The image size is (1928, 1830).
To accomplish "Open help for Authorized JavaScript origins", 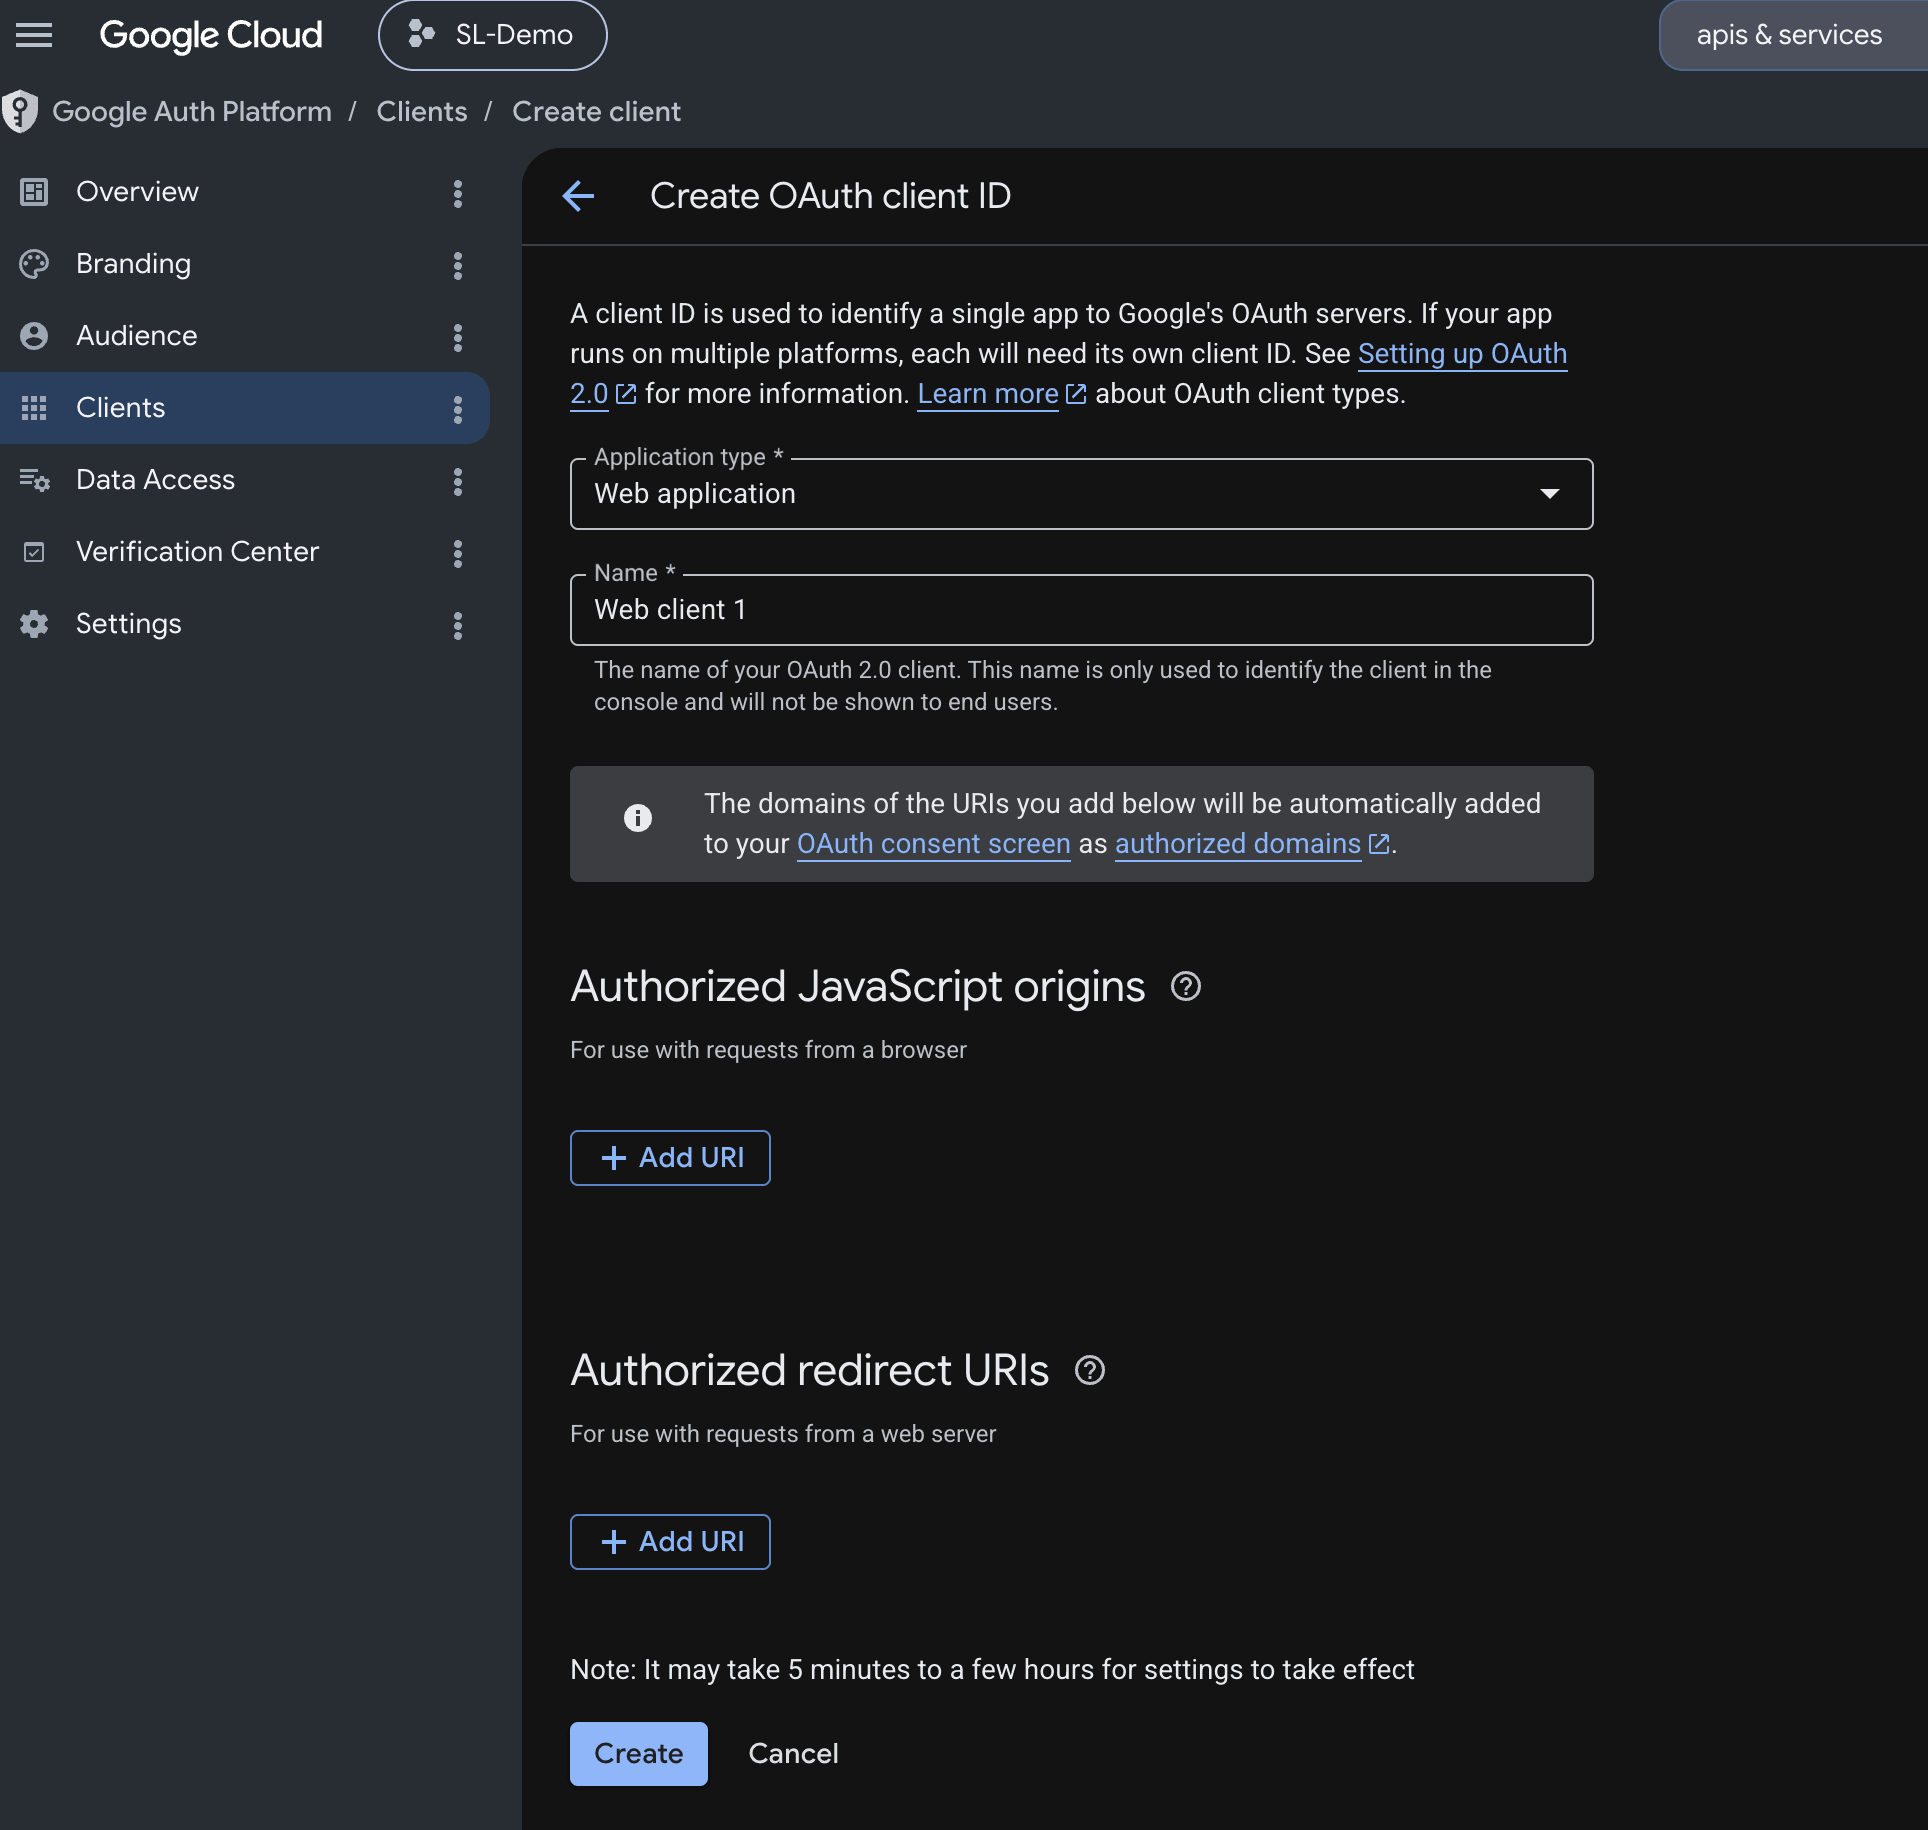I will (x=1186, y=987).
